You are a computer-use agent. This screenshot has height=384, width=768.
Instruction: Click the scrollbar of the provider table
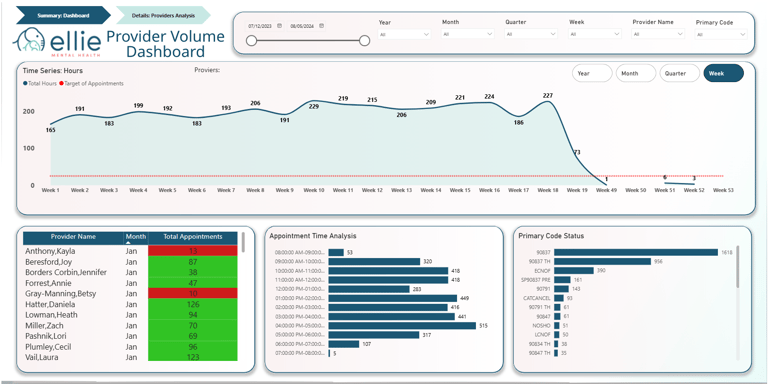(243, 242)
